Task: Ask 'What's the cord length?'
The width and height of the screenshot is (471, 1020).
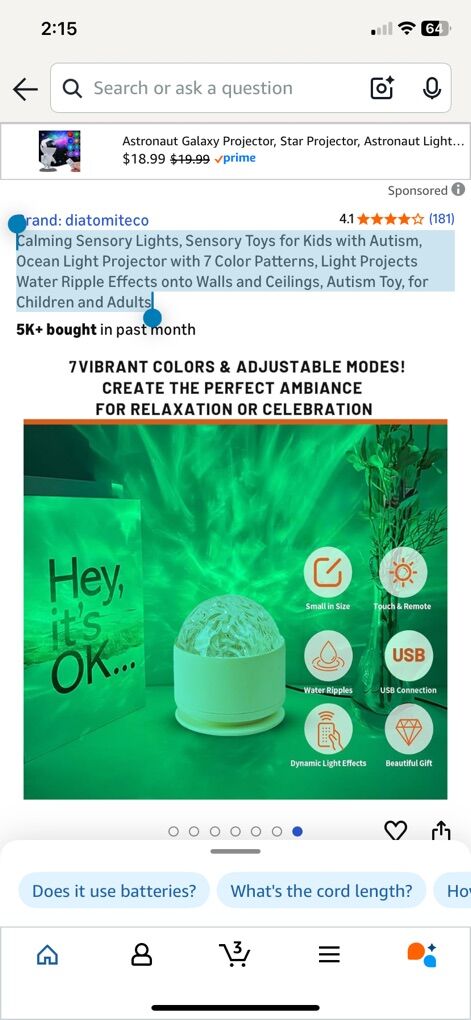Action: pyautogui.click(x=321, y=891)
